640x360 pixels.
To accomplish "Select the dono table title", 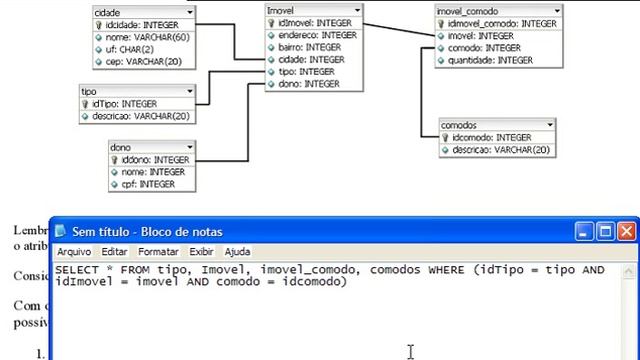I will point(120,147).
